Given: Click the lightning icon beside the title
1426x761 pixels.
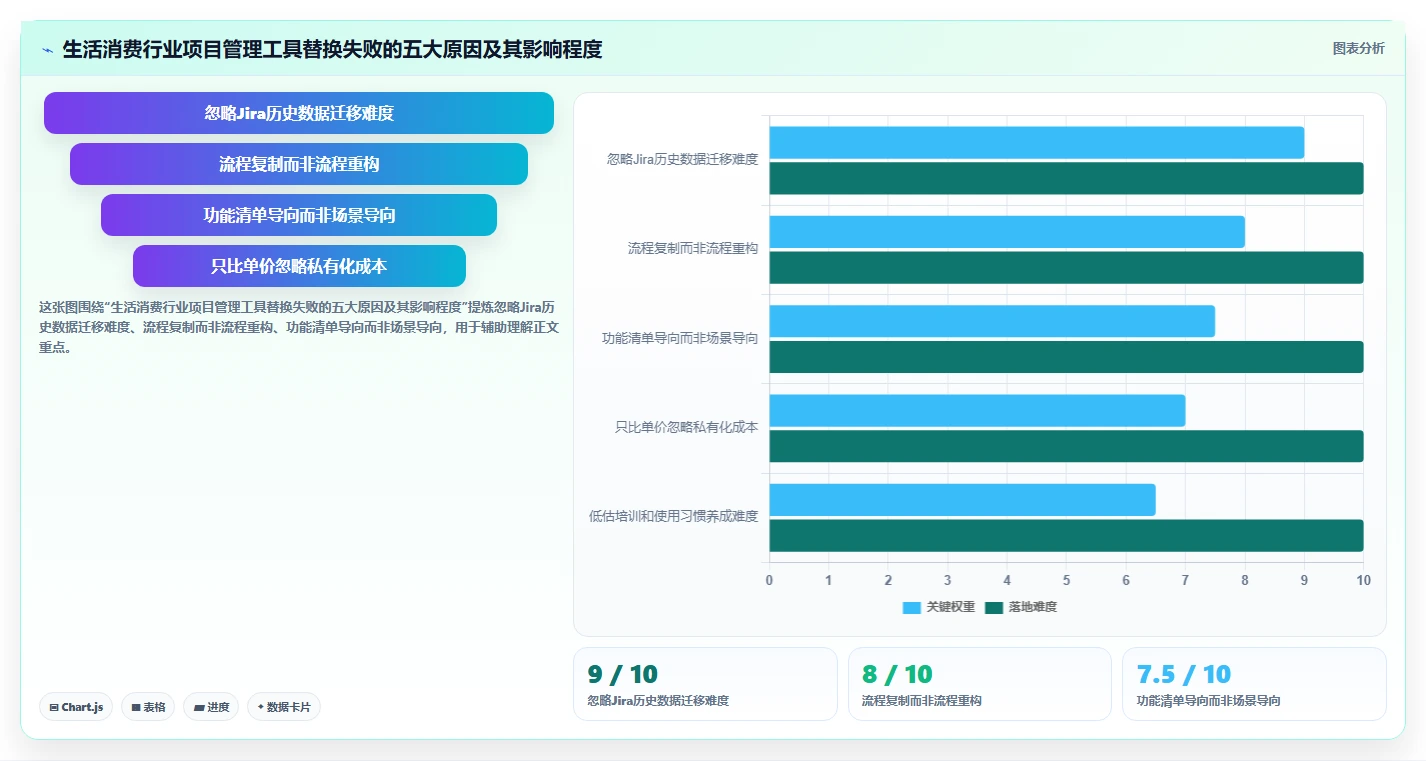Looking at the screenshot, I should point(48,50).
